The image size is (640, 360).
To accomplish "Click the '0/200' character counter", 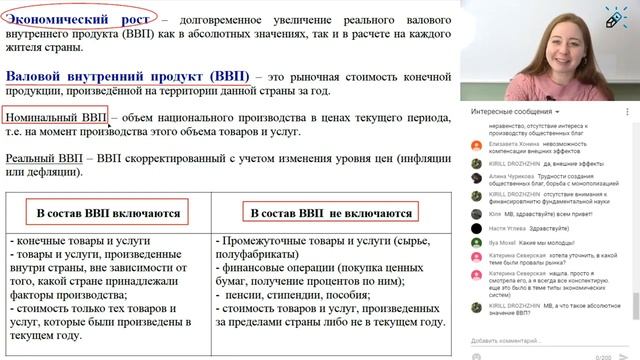I will pos(603,358).
